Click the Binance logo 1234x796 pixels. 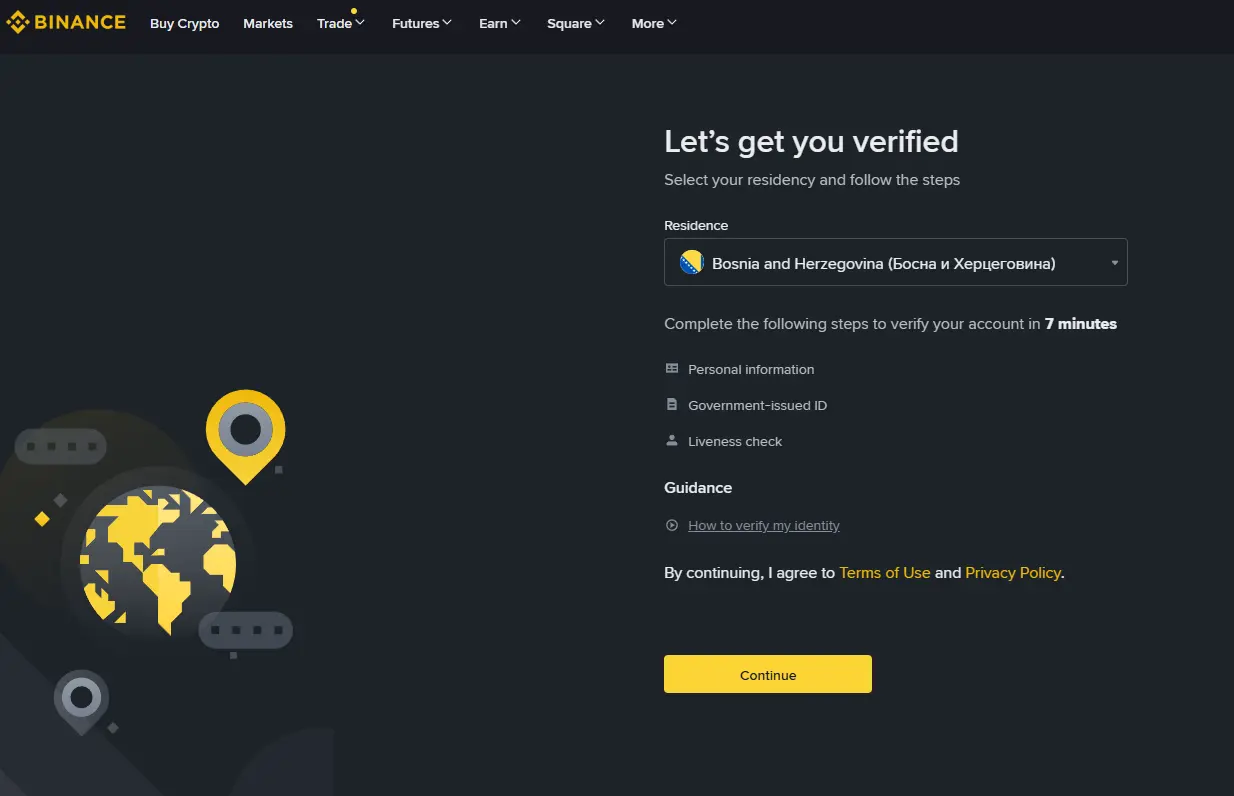[x=66, y=21]
